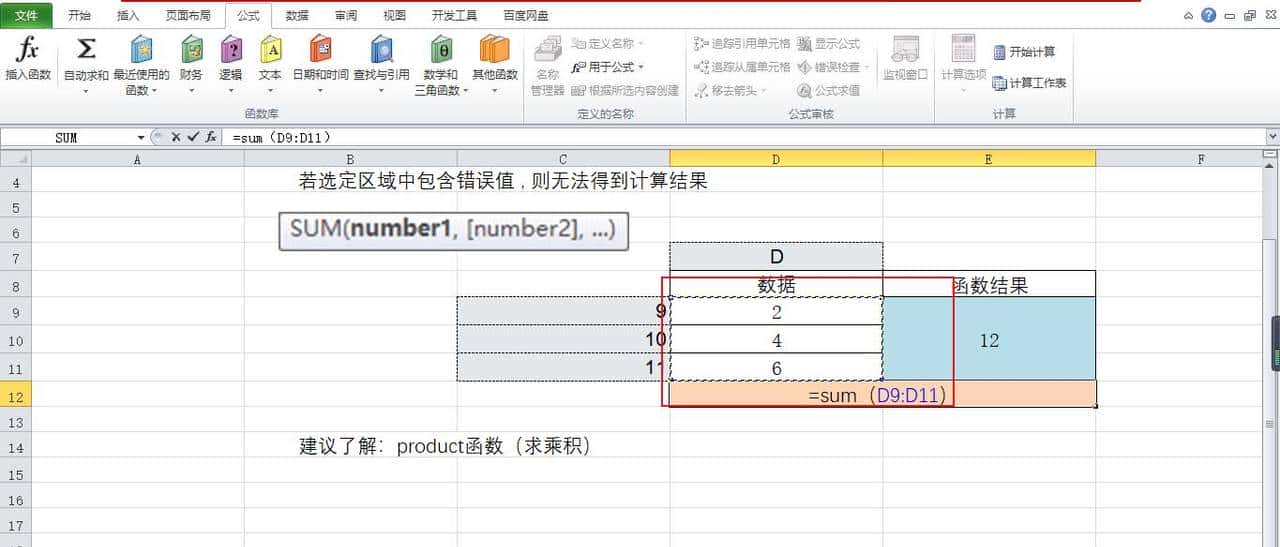
Task: Open the Recently Used (最近使用的函数) functions icon
Action: pyautogui.click(x=141, y=49)
